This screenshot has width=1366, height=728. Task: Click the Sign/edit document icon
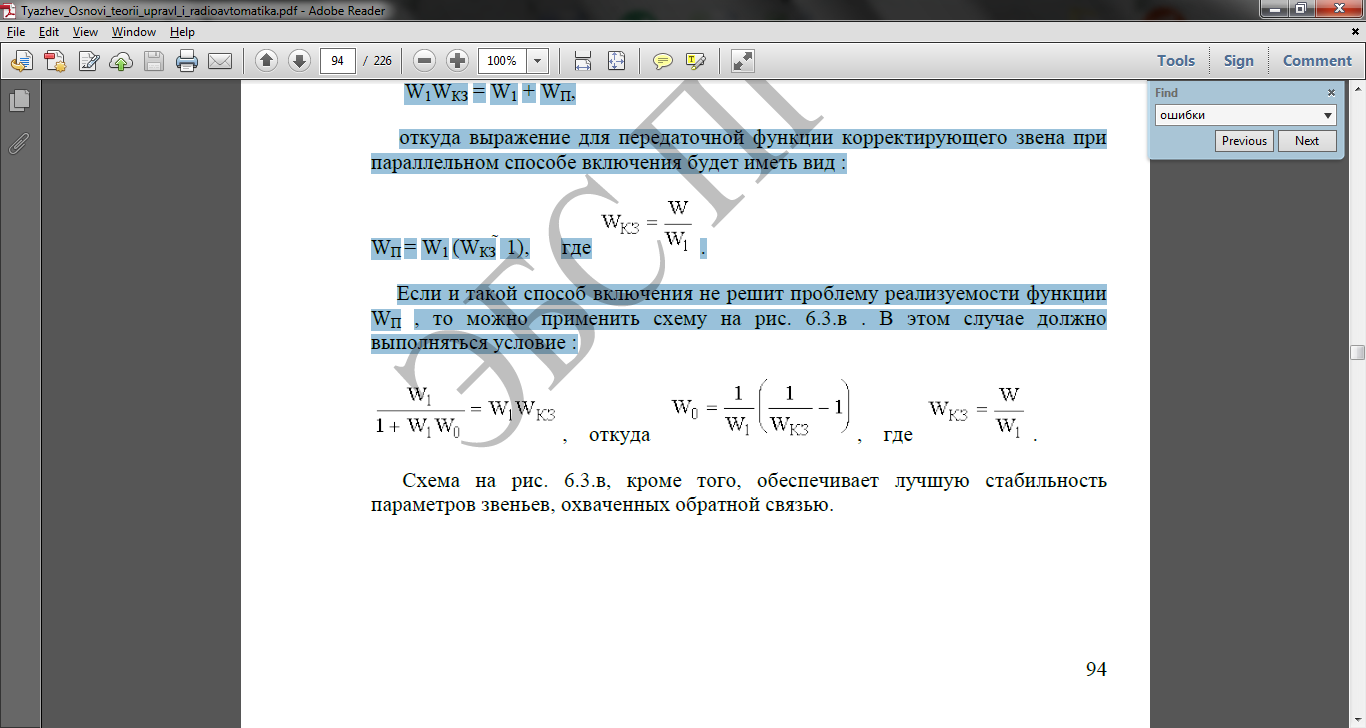point(88,61)
